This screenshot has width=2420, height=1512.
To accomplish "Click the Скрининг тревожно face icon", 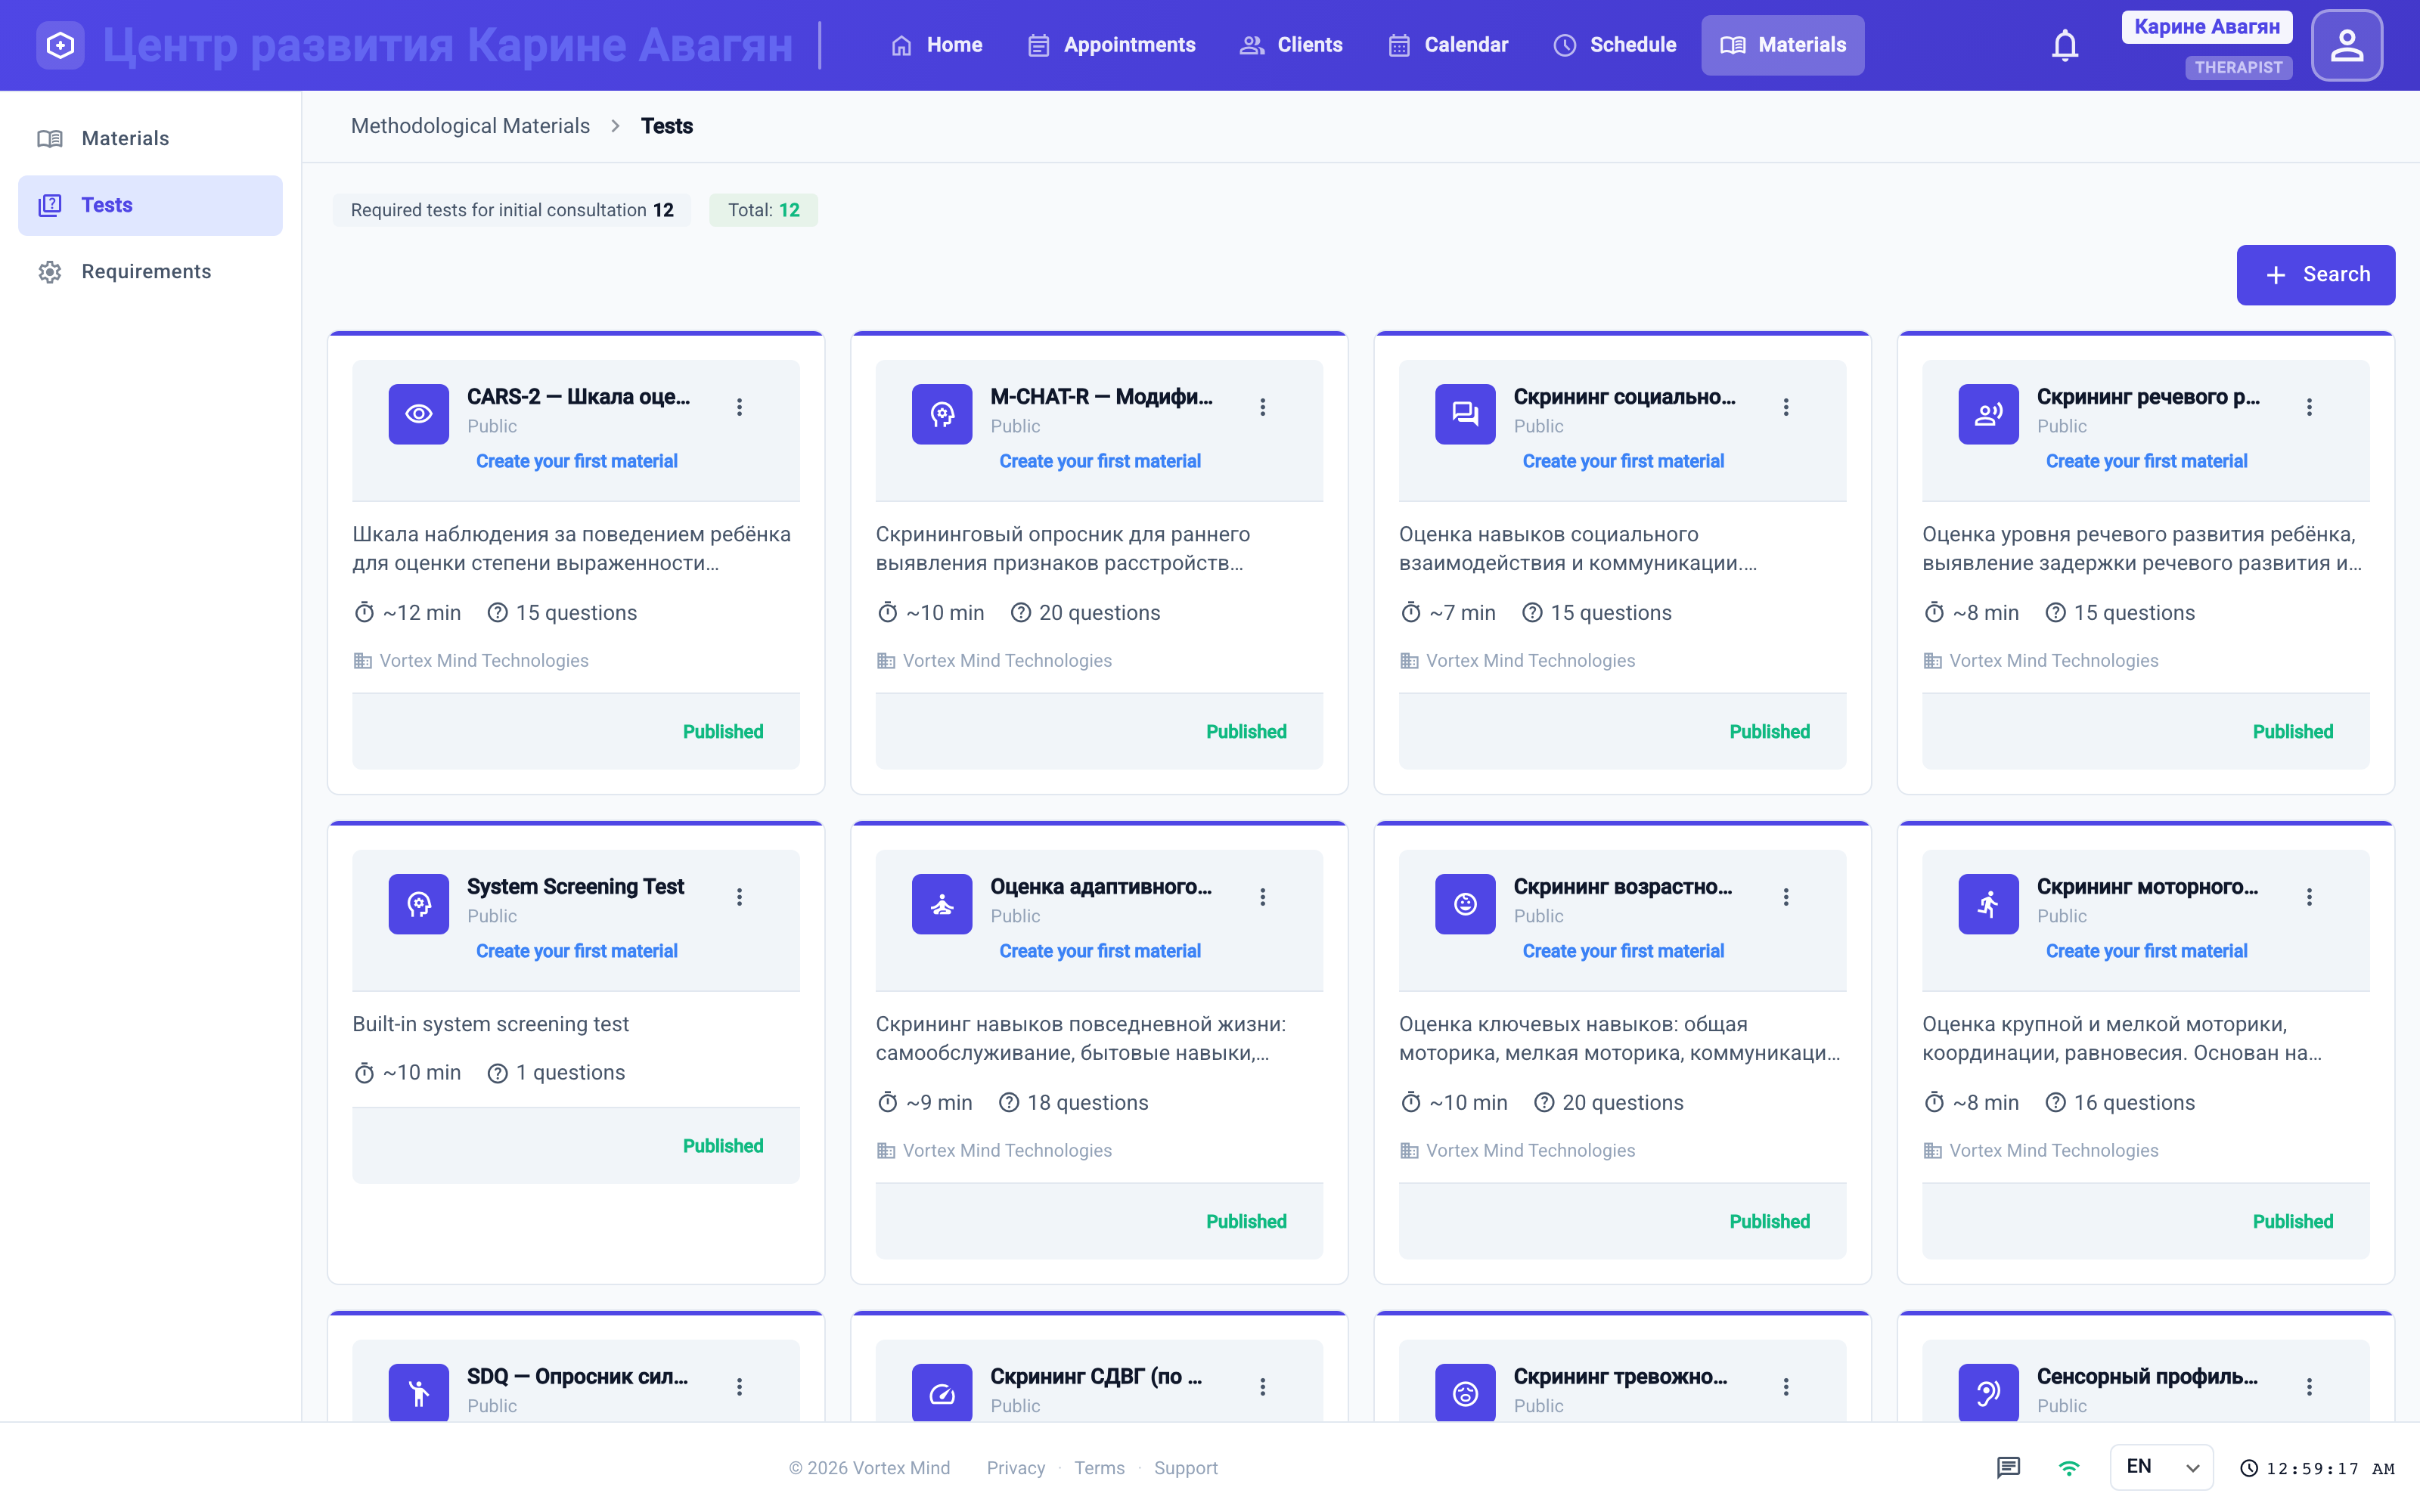I will pos(1465,1392).
